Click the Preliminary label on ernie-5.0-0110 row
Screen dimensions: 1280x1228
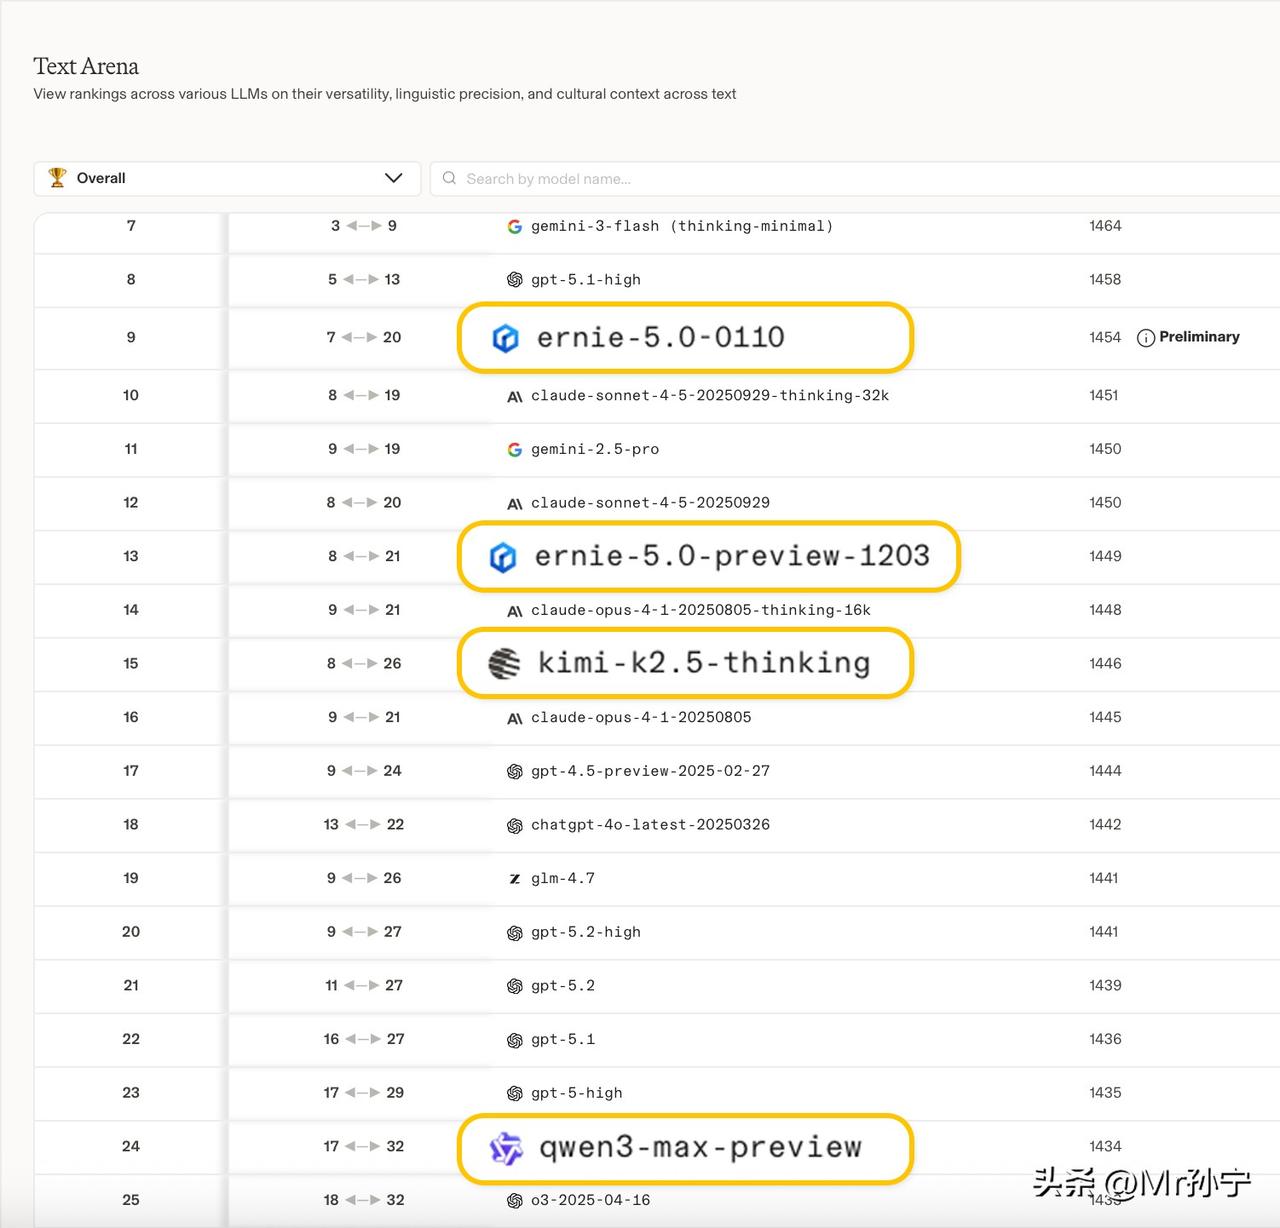(x=1199, y=337)
